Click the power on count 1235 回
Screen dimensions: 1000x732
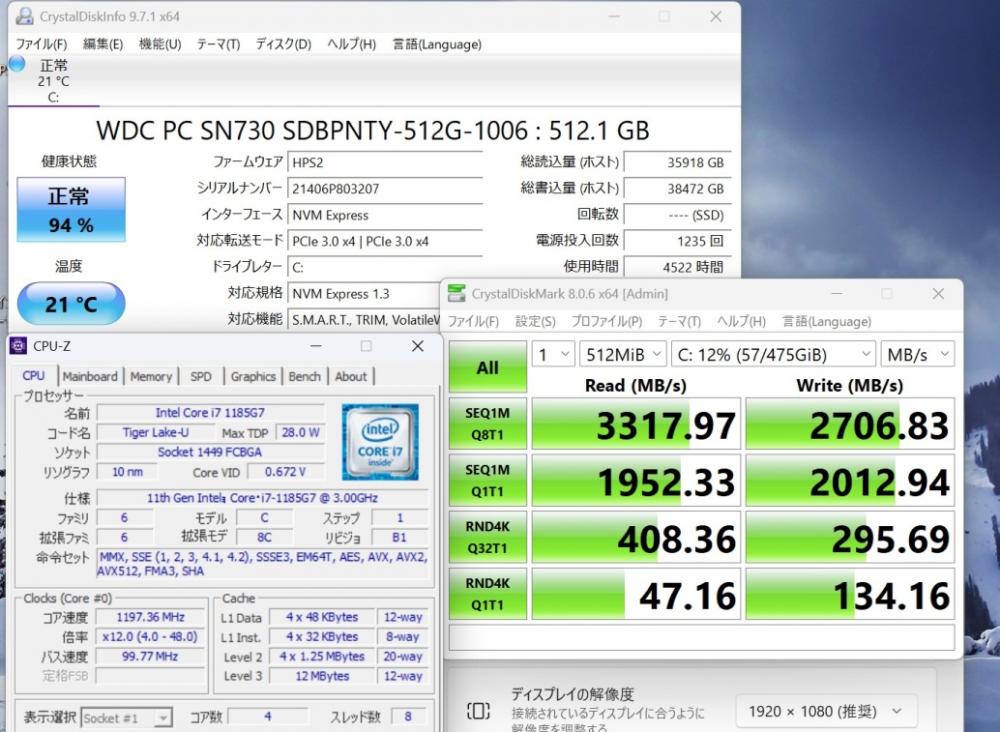click(x=677, y=241)
